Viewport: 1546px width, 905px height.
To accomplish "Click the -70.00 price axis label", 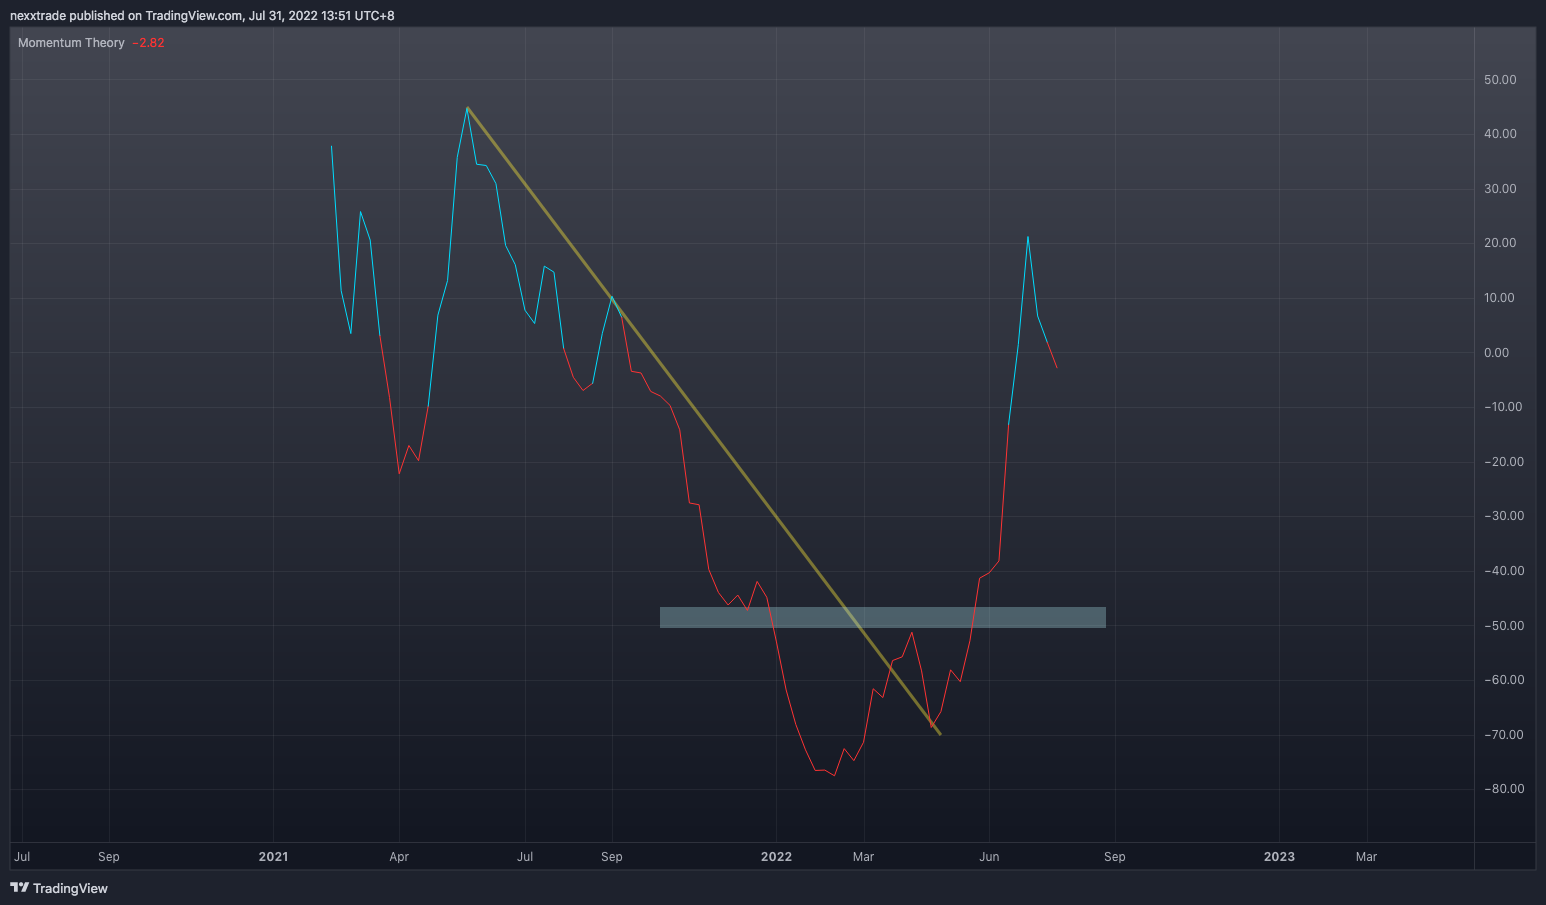I will coord(1504,735).
